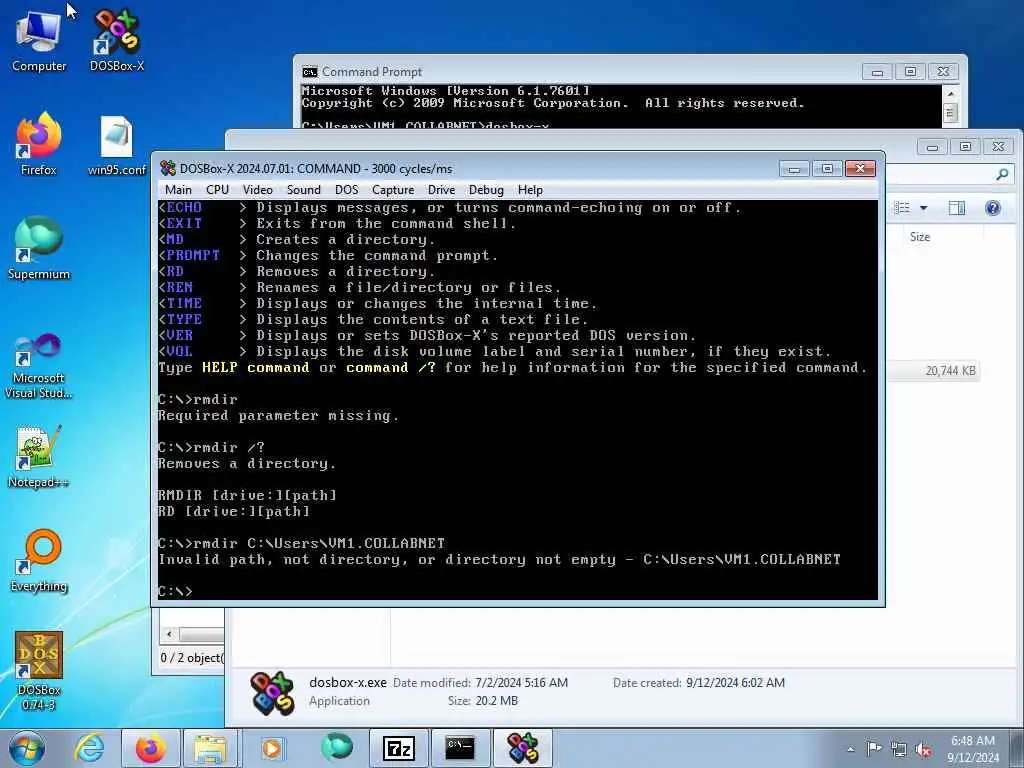The height and width of the screenshot is (768, 1024).
Task: Select the Microsoft Visual Studio shortcut
Action: (x=39, y=366)
